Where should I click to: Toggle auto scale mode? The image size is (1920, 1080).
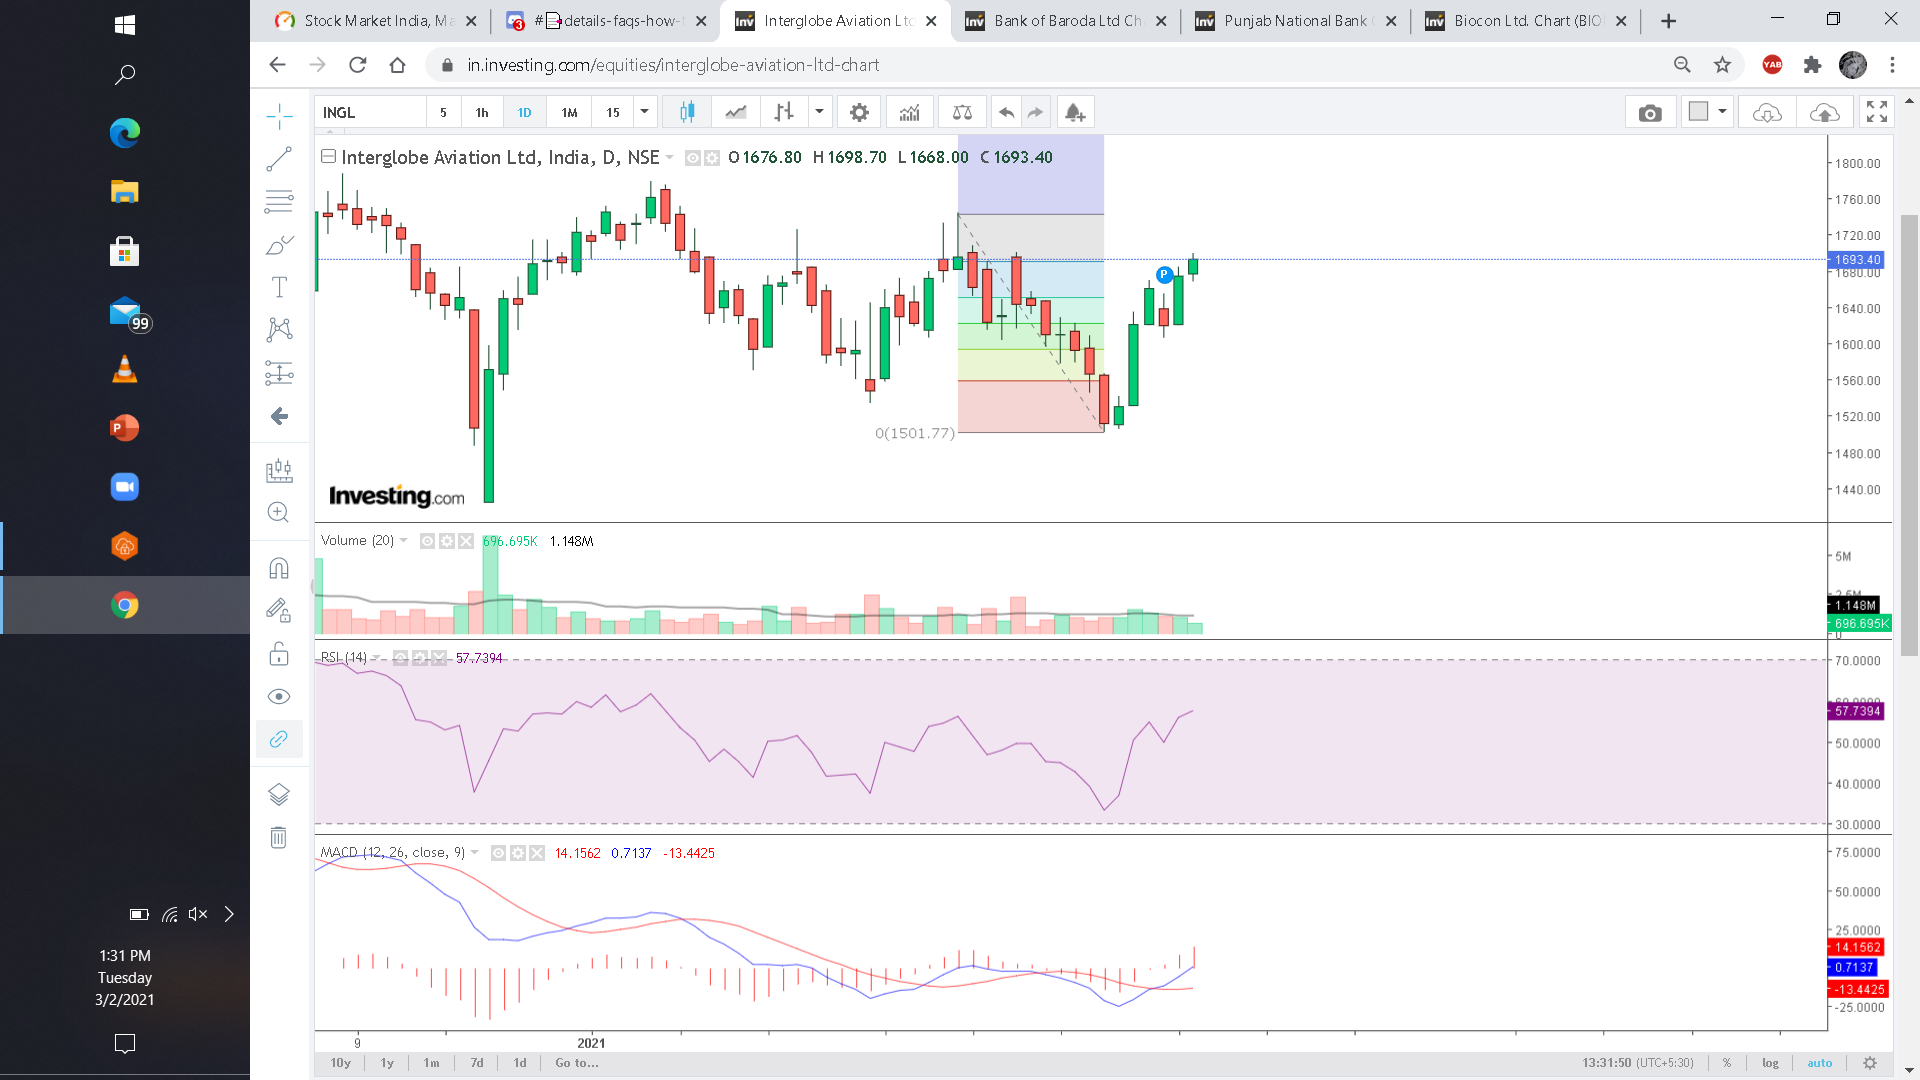pyautogui.click(x=1820, y=1063)
